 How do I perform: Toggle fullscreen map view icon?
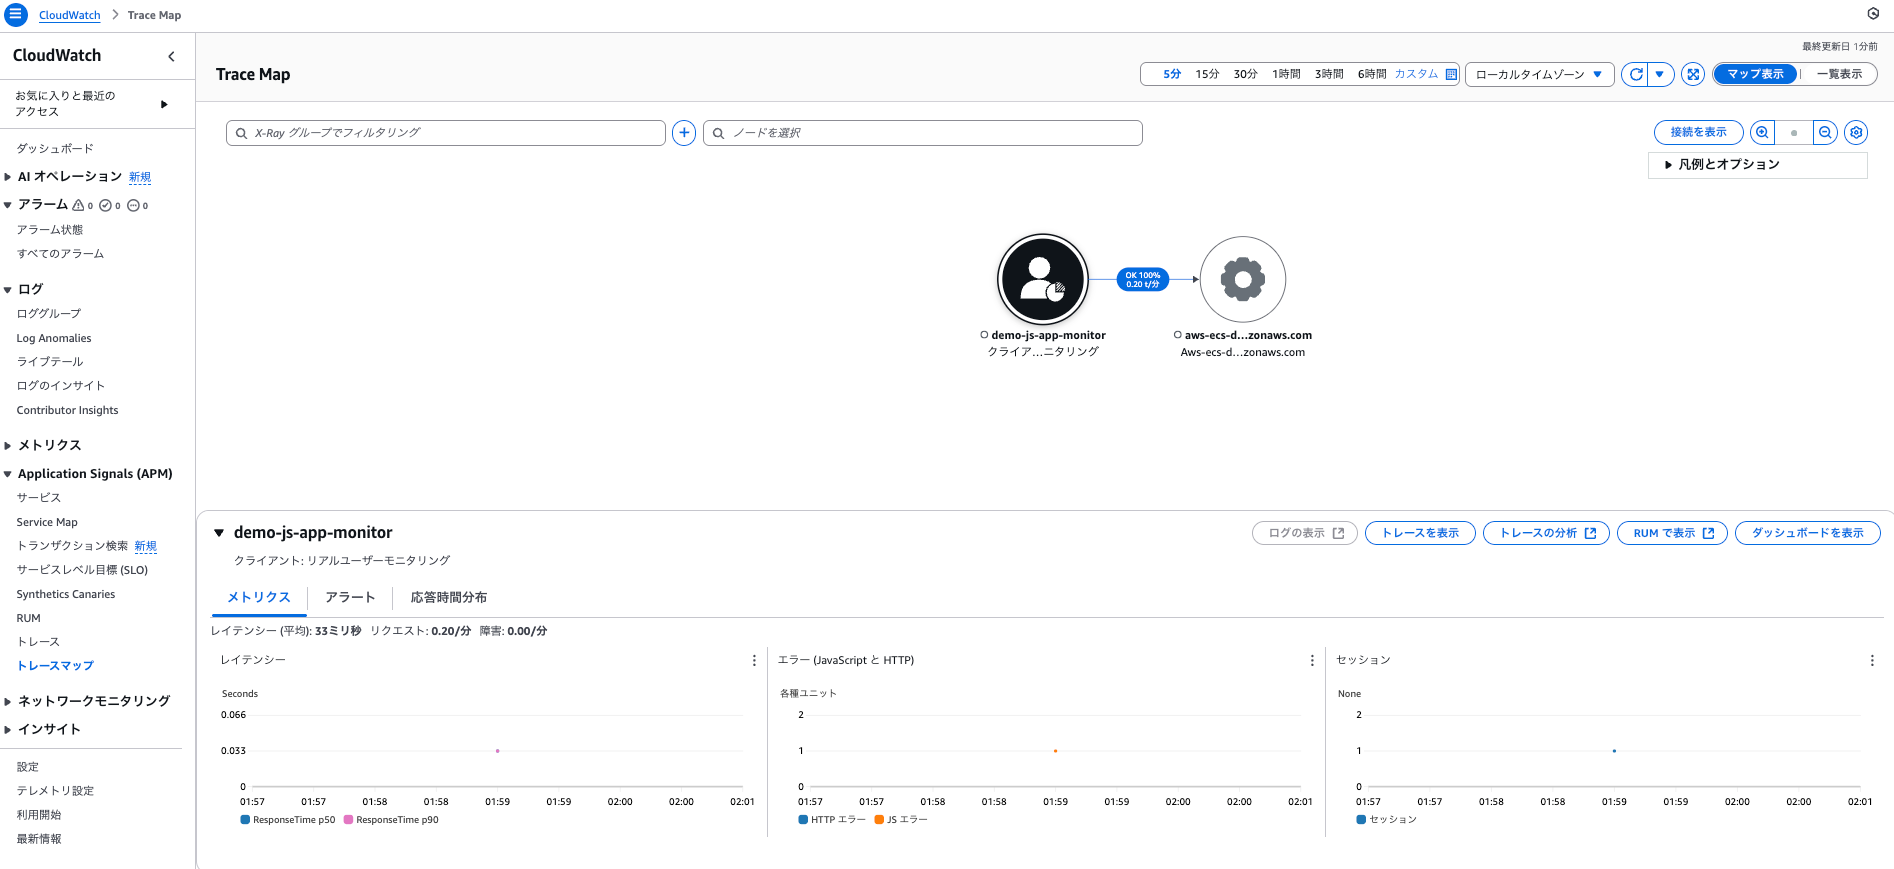click(1693, 74)
